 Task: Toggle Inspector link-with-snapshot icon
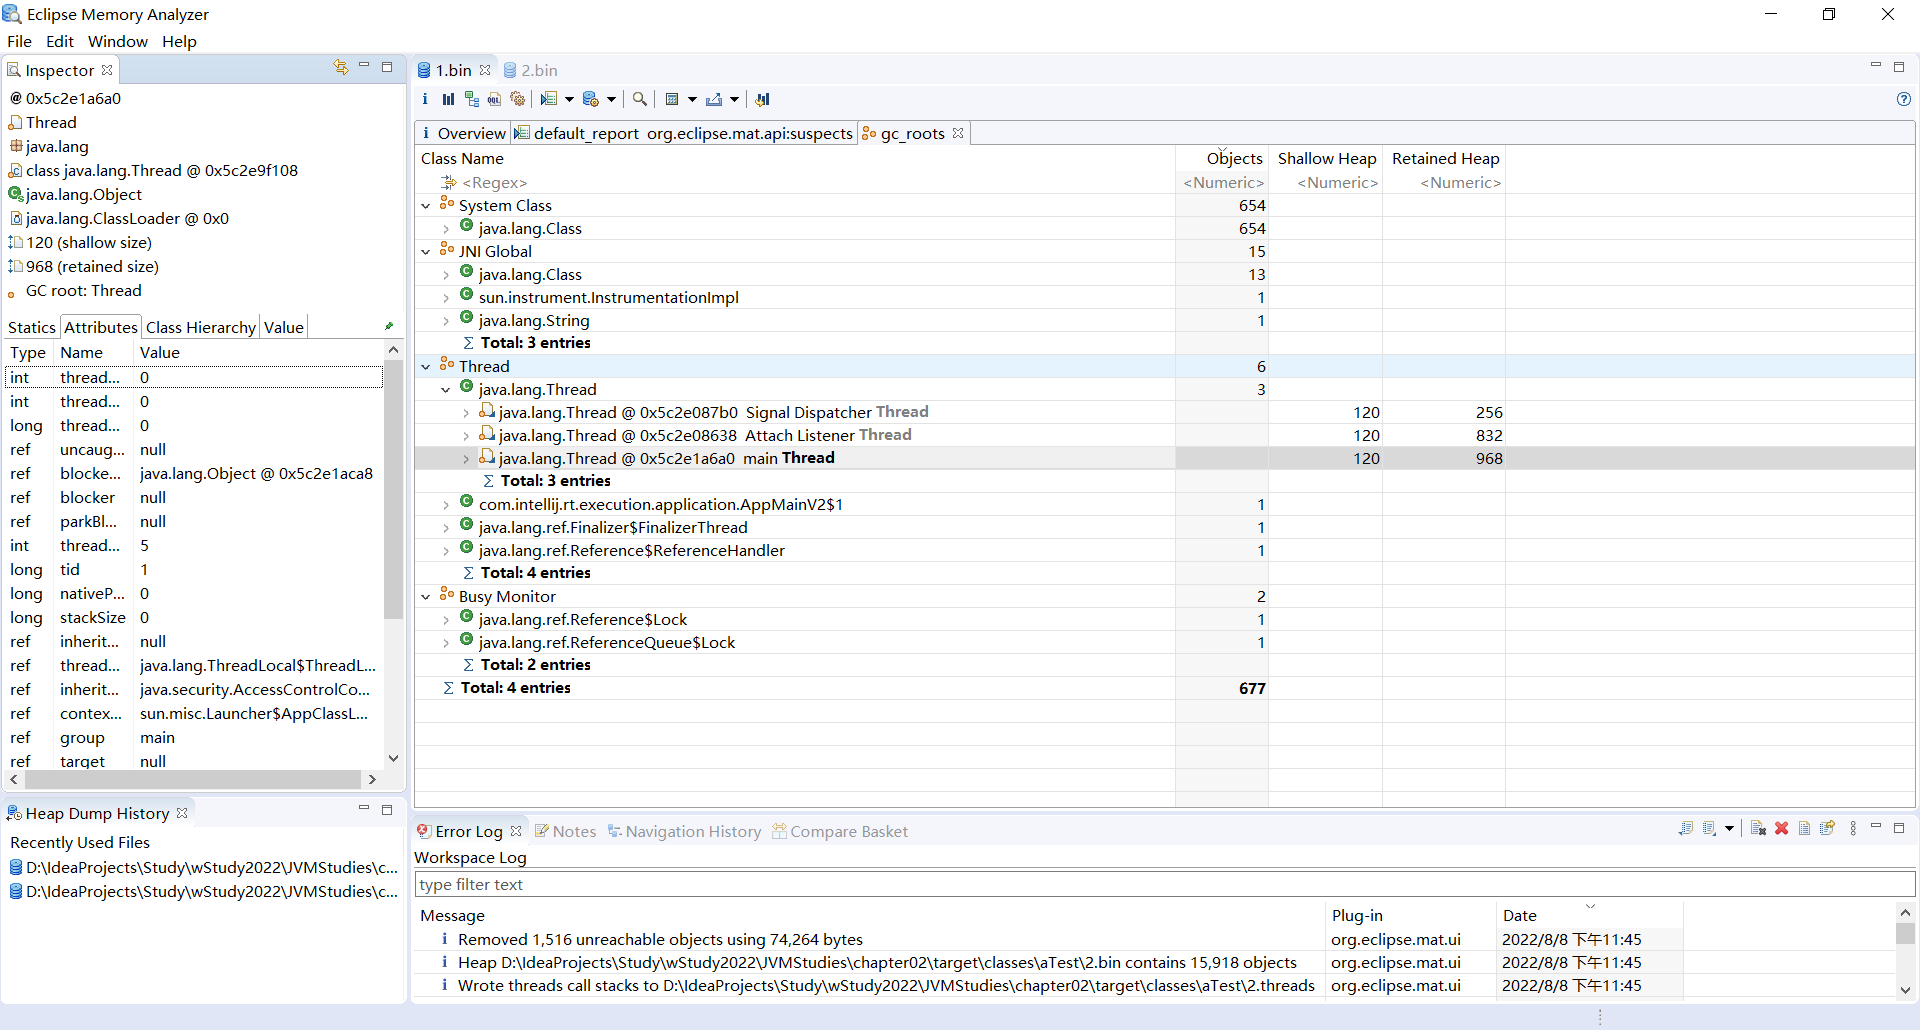(x=341, y=68)
